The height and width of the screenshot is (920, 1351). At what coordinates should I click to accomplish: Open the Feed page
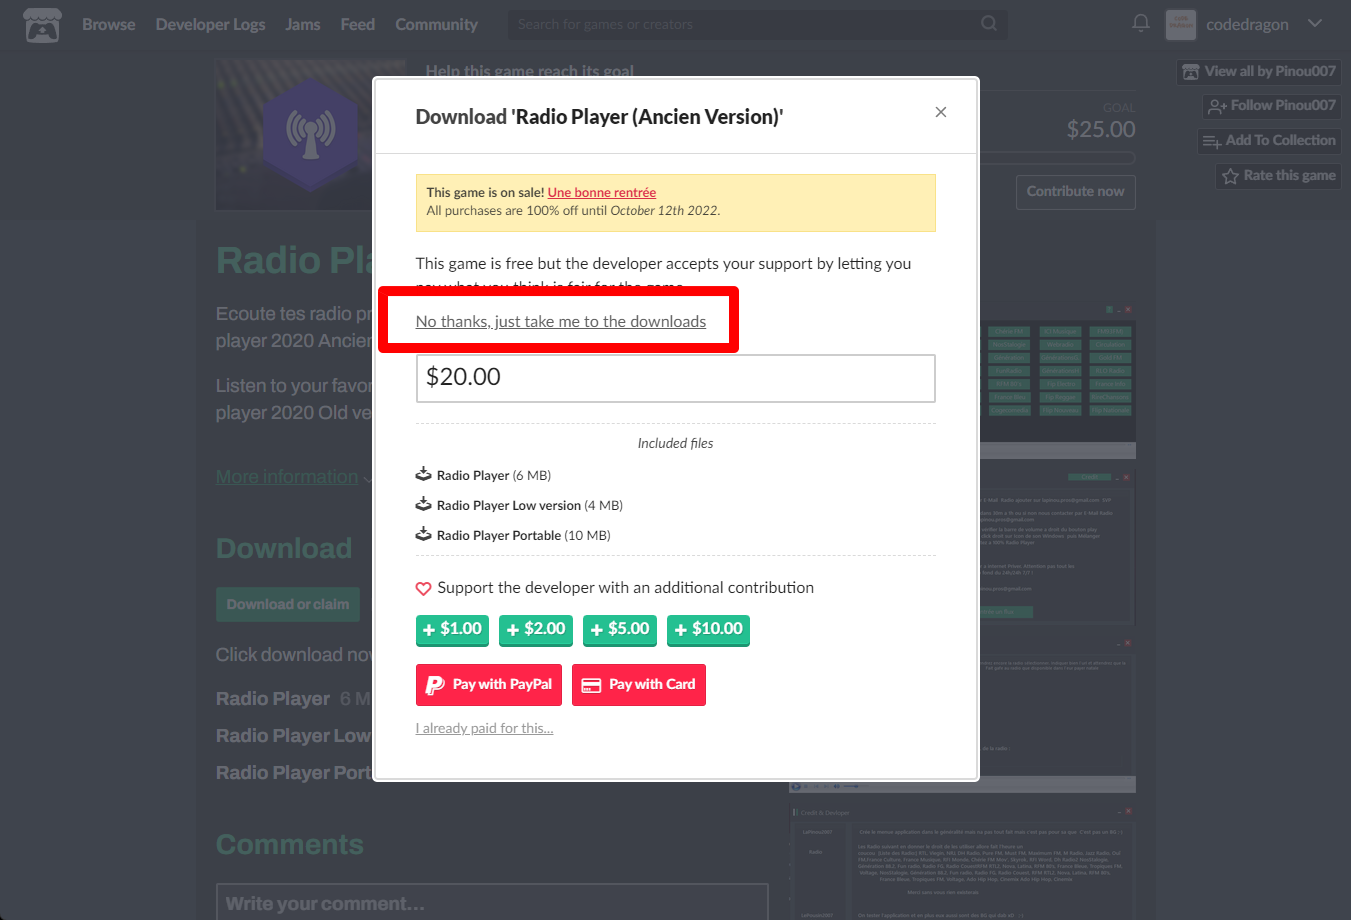coord(357,24)
